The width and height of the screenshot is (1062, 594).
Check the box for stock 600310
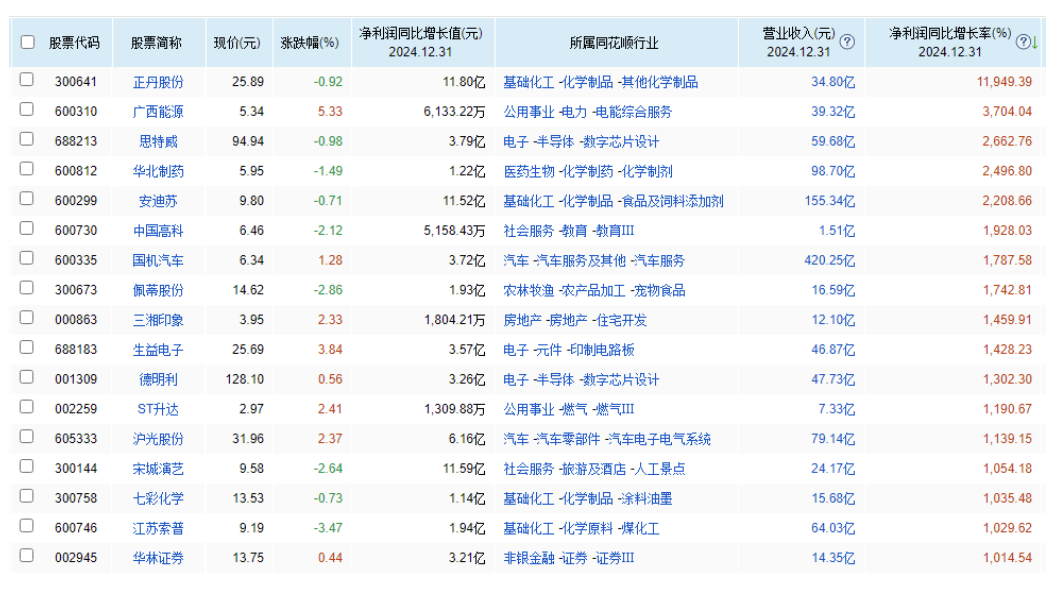pyautogui.click(x=26, y=109)
